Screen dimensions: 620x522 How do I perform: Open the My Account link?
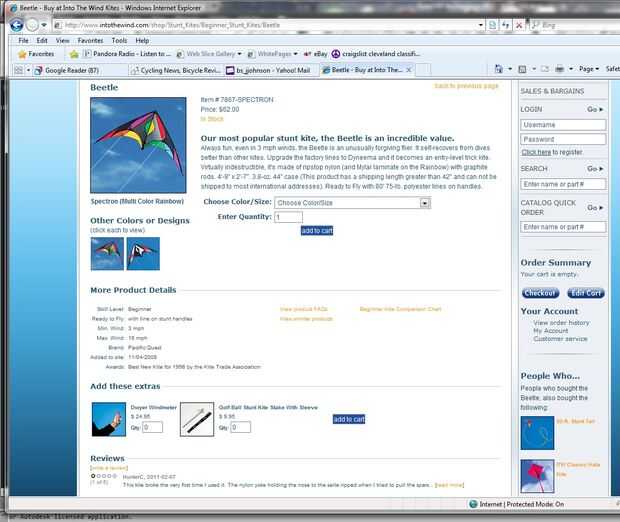[x=550, y=331]
